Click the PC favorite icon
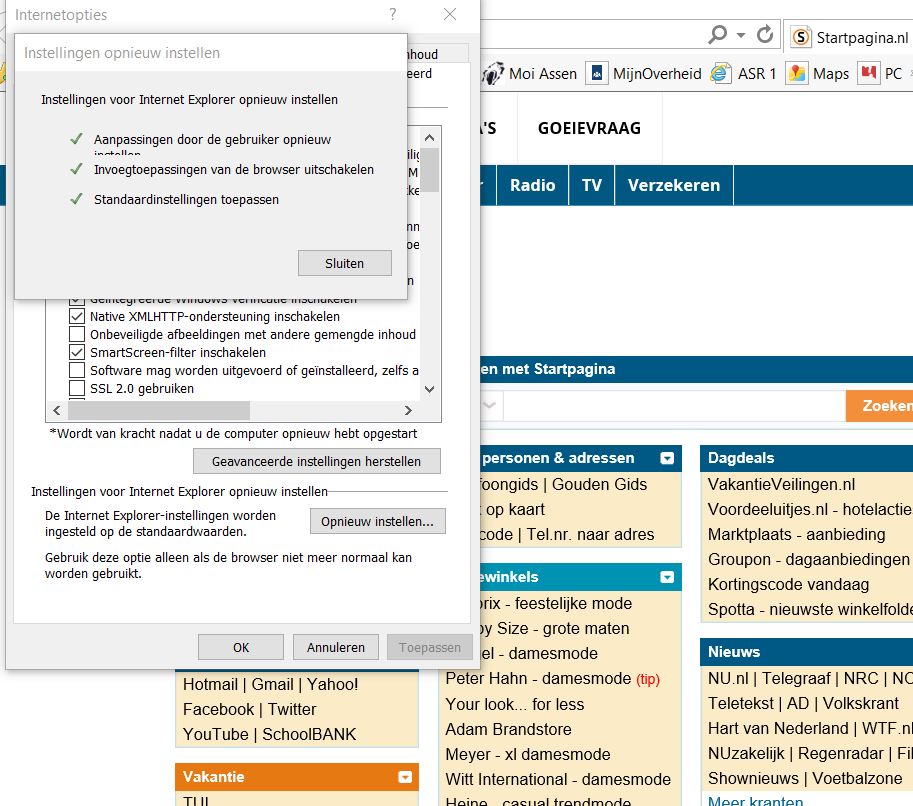 click(869, 73)
